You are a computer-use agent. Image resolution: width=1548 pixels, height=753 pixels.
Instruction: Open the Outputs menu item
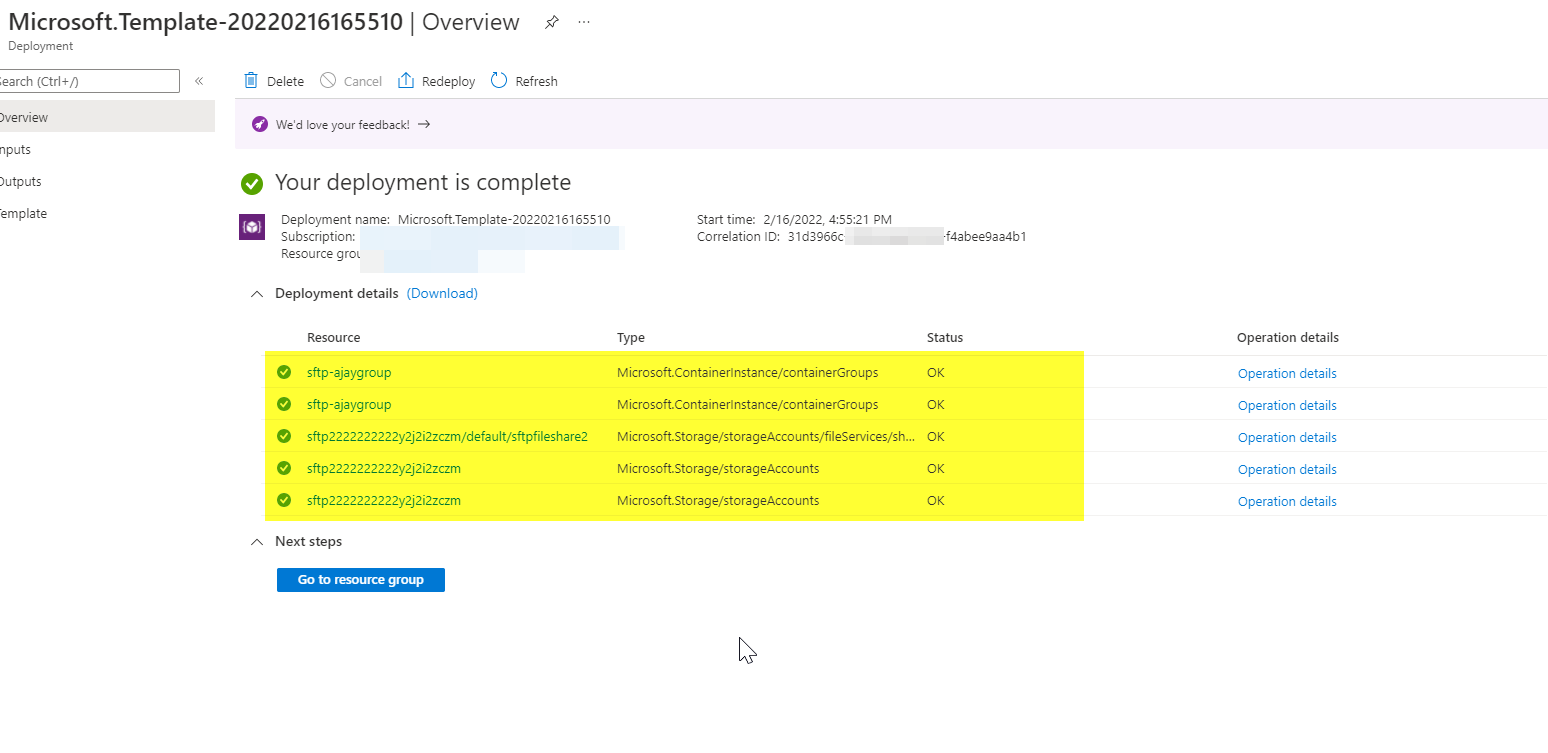tap(107, 181)
